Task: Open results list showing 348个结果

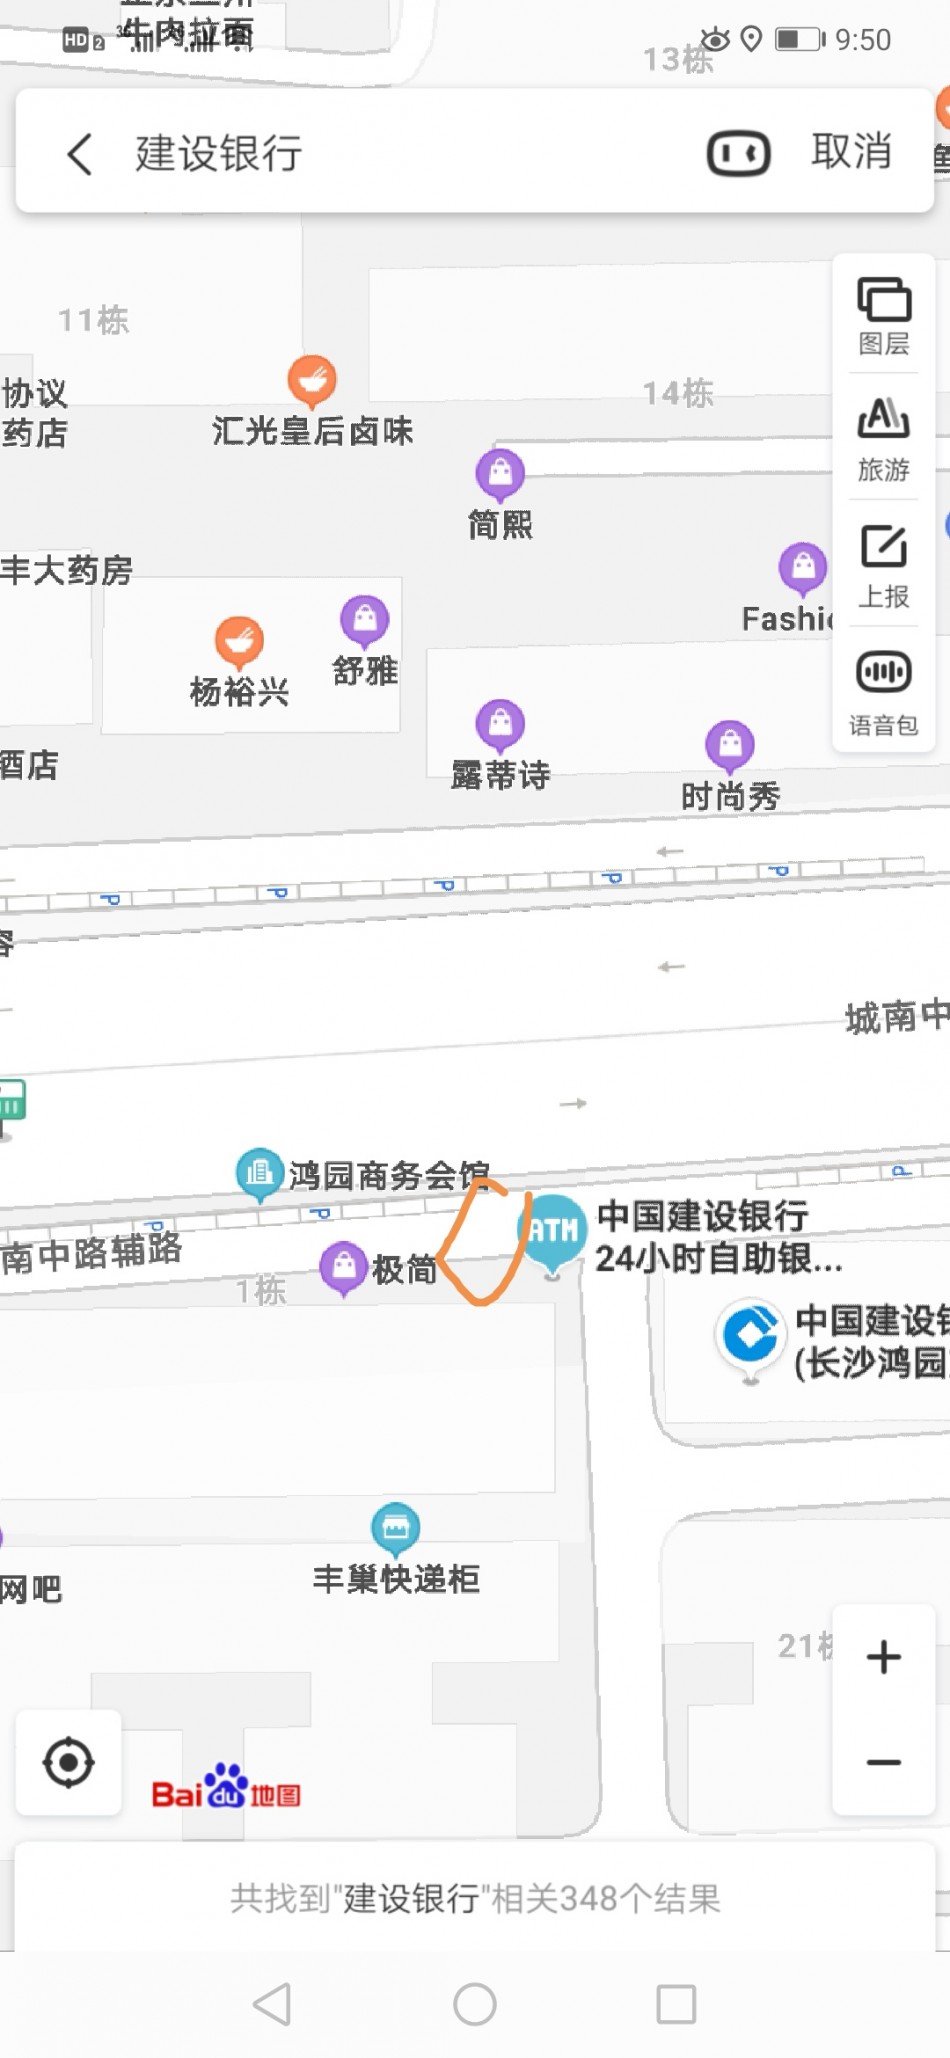Action: [x=475, y=1897]
